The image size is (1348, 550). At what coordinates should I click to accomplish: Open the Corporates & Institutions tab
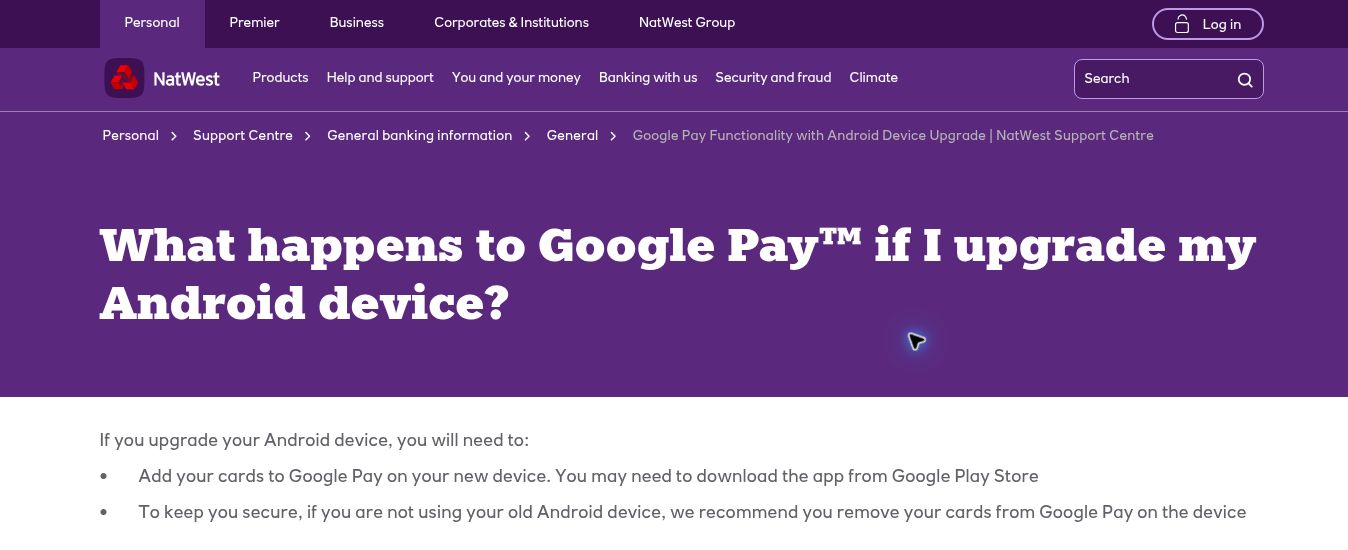click(511, 23)
